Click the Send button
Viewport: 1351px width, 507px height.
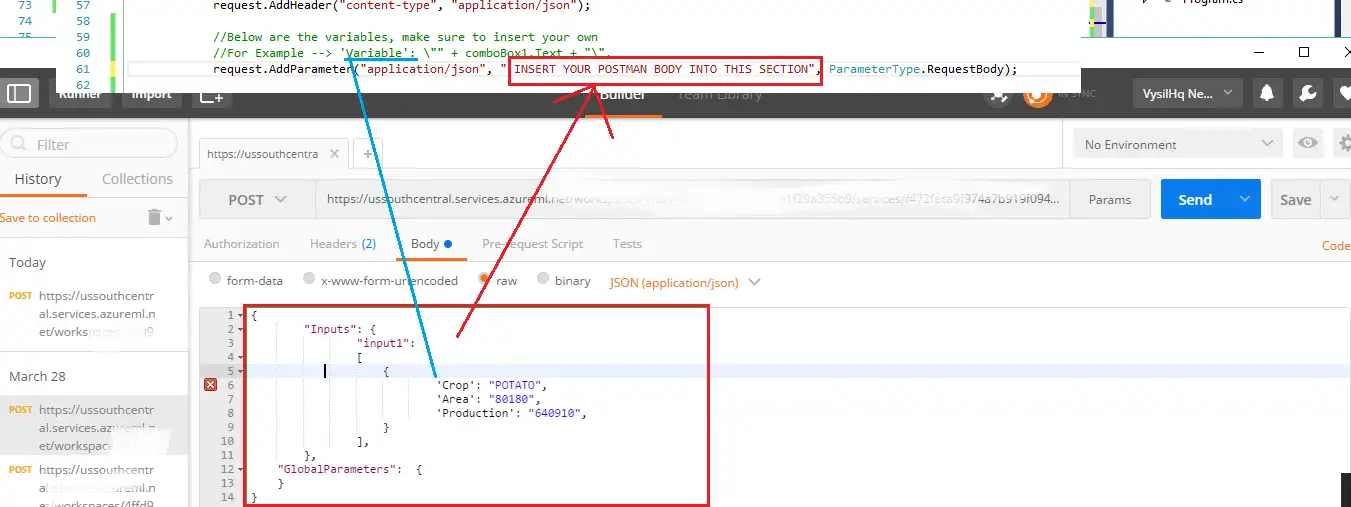coord(1195,199)
